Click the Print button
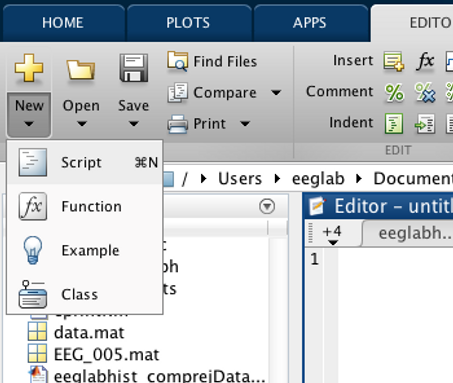This screenshot has height=383, width=453. tap(197, 124)
